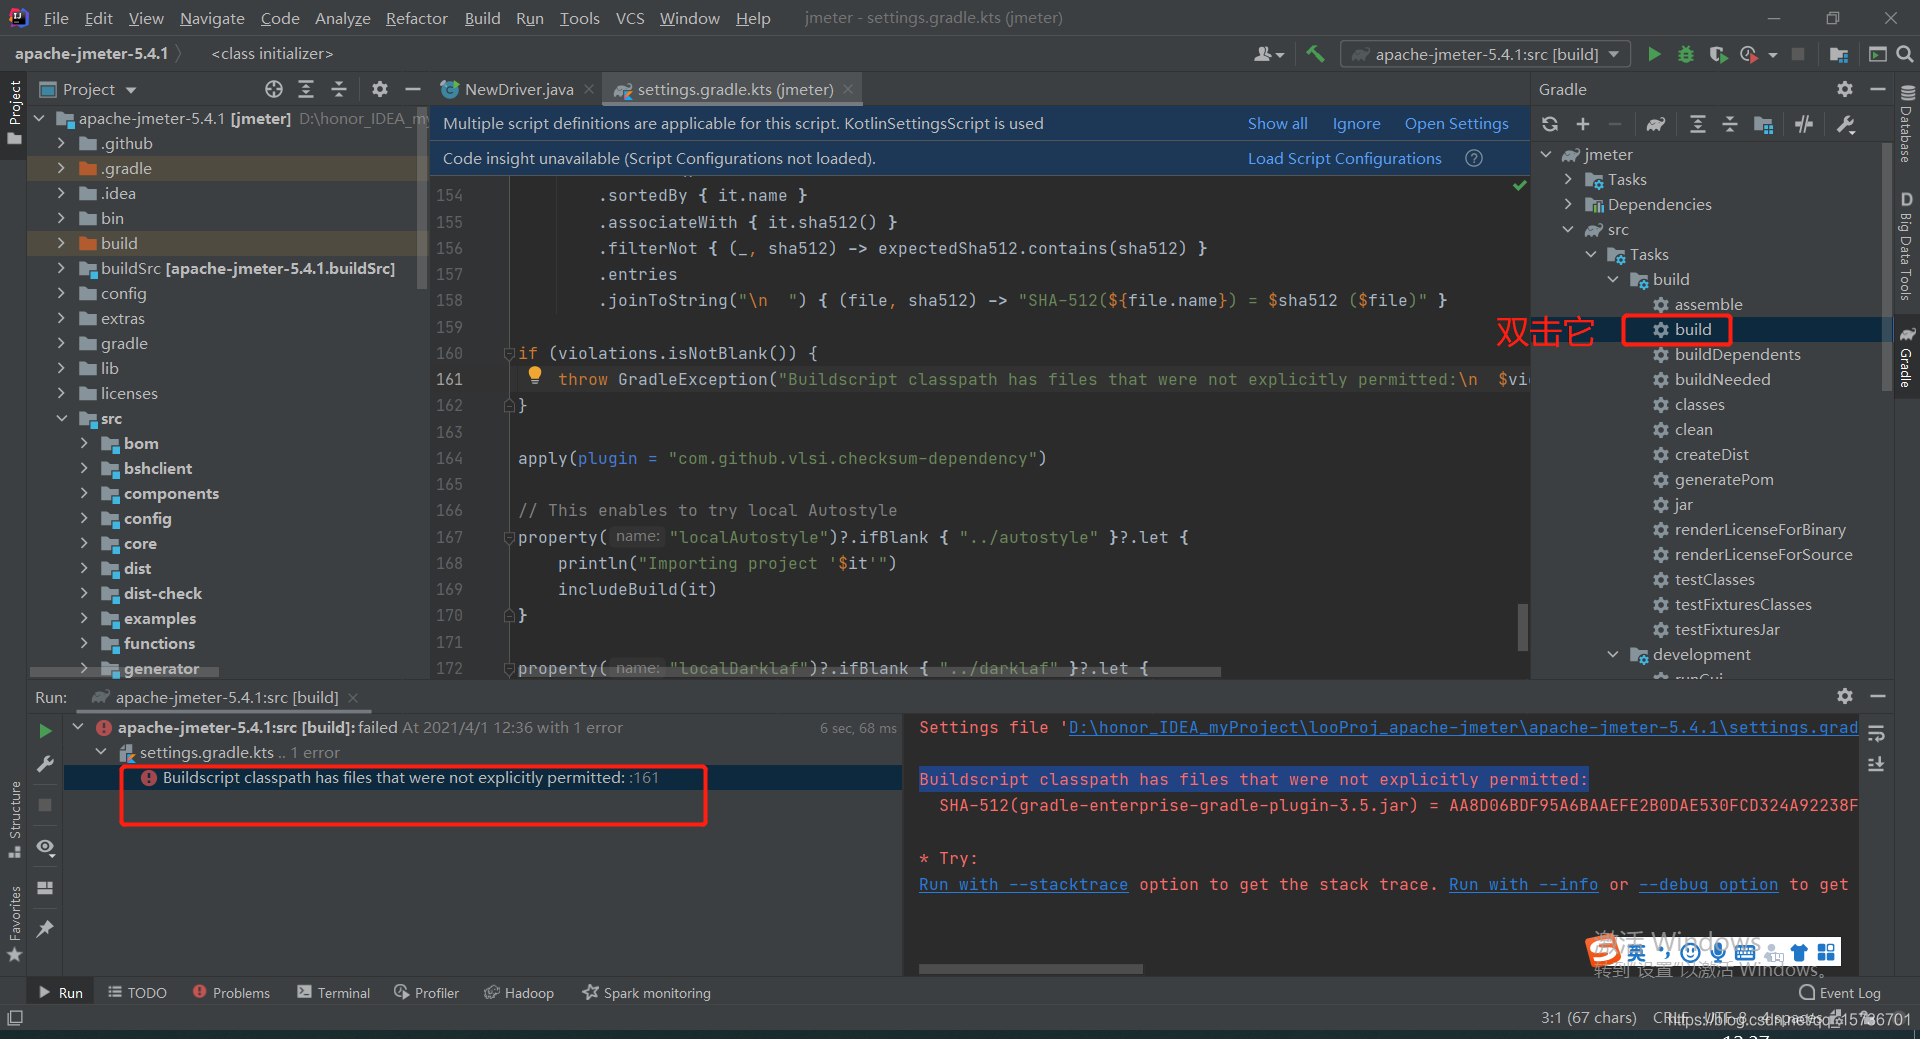The height and width of the screenshot is (1039, 1920).
Task: Open the Search Everywhere magnifier icon
Action: tap(1905, 54)
